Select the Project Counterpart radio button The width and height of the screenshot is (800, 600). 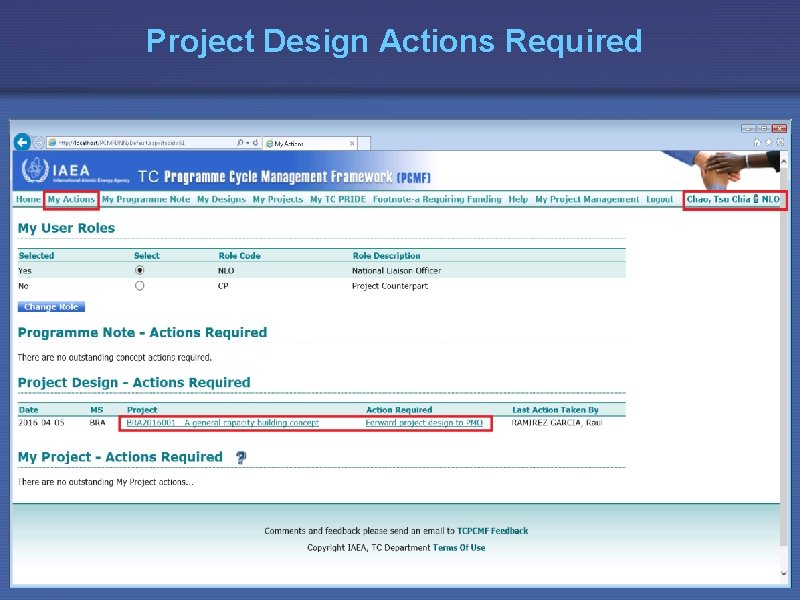[x=140, y=286]
